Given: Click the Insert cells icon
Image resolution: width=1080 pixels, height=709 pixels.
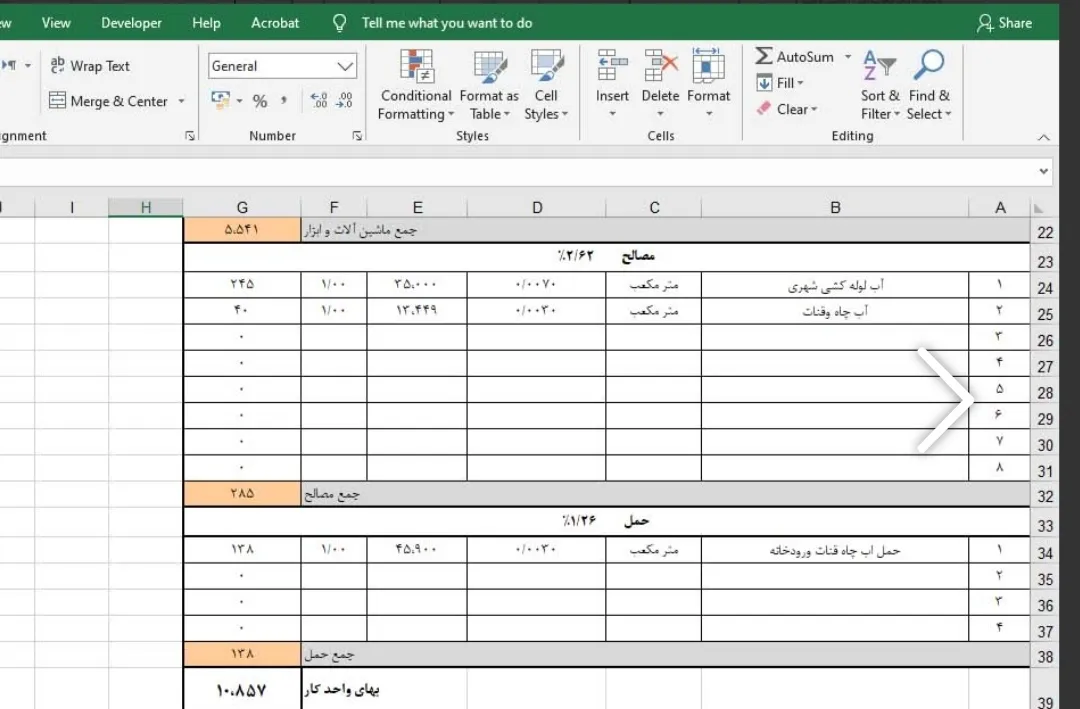Looking at the screenshot, I should point(612,67).
